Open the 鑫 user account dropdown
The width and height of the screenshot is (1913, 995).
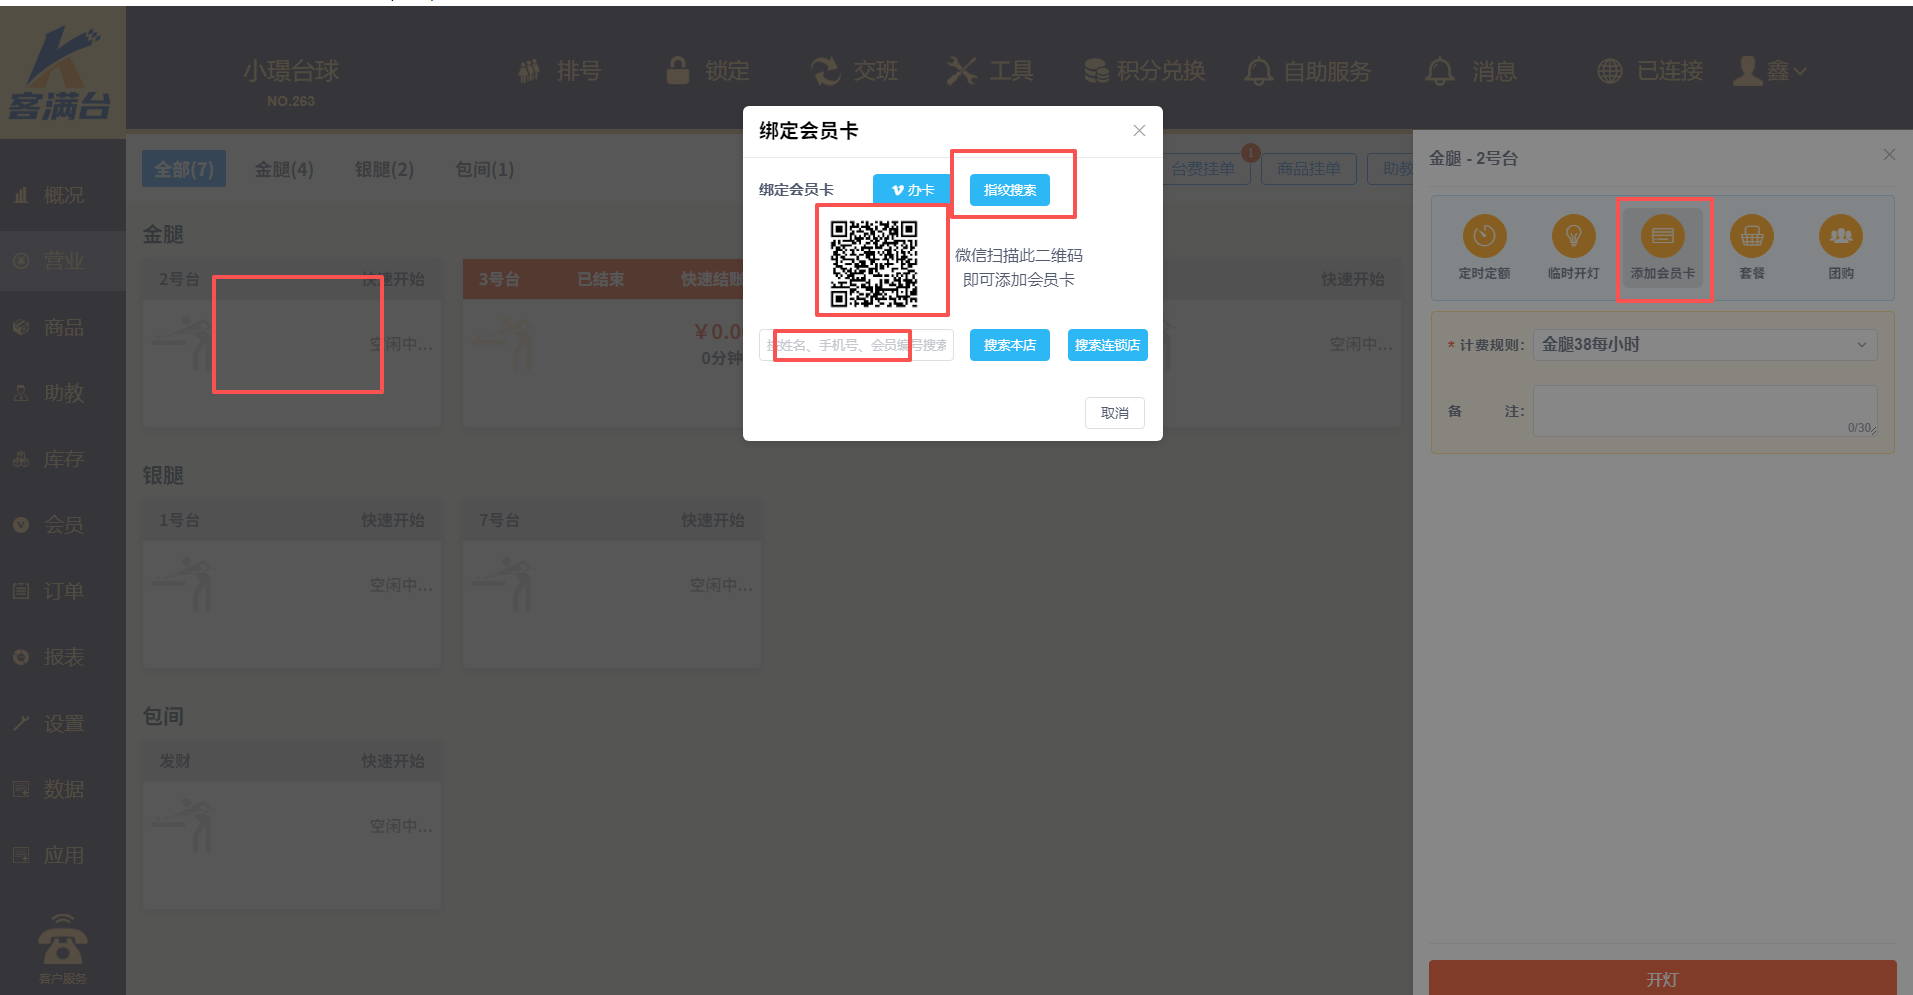(x=1770, y=71)
